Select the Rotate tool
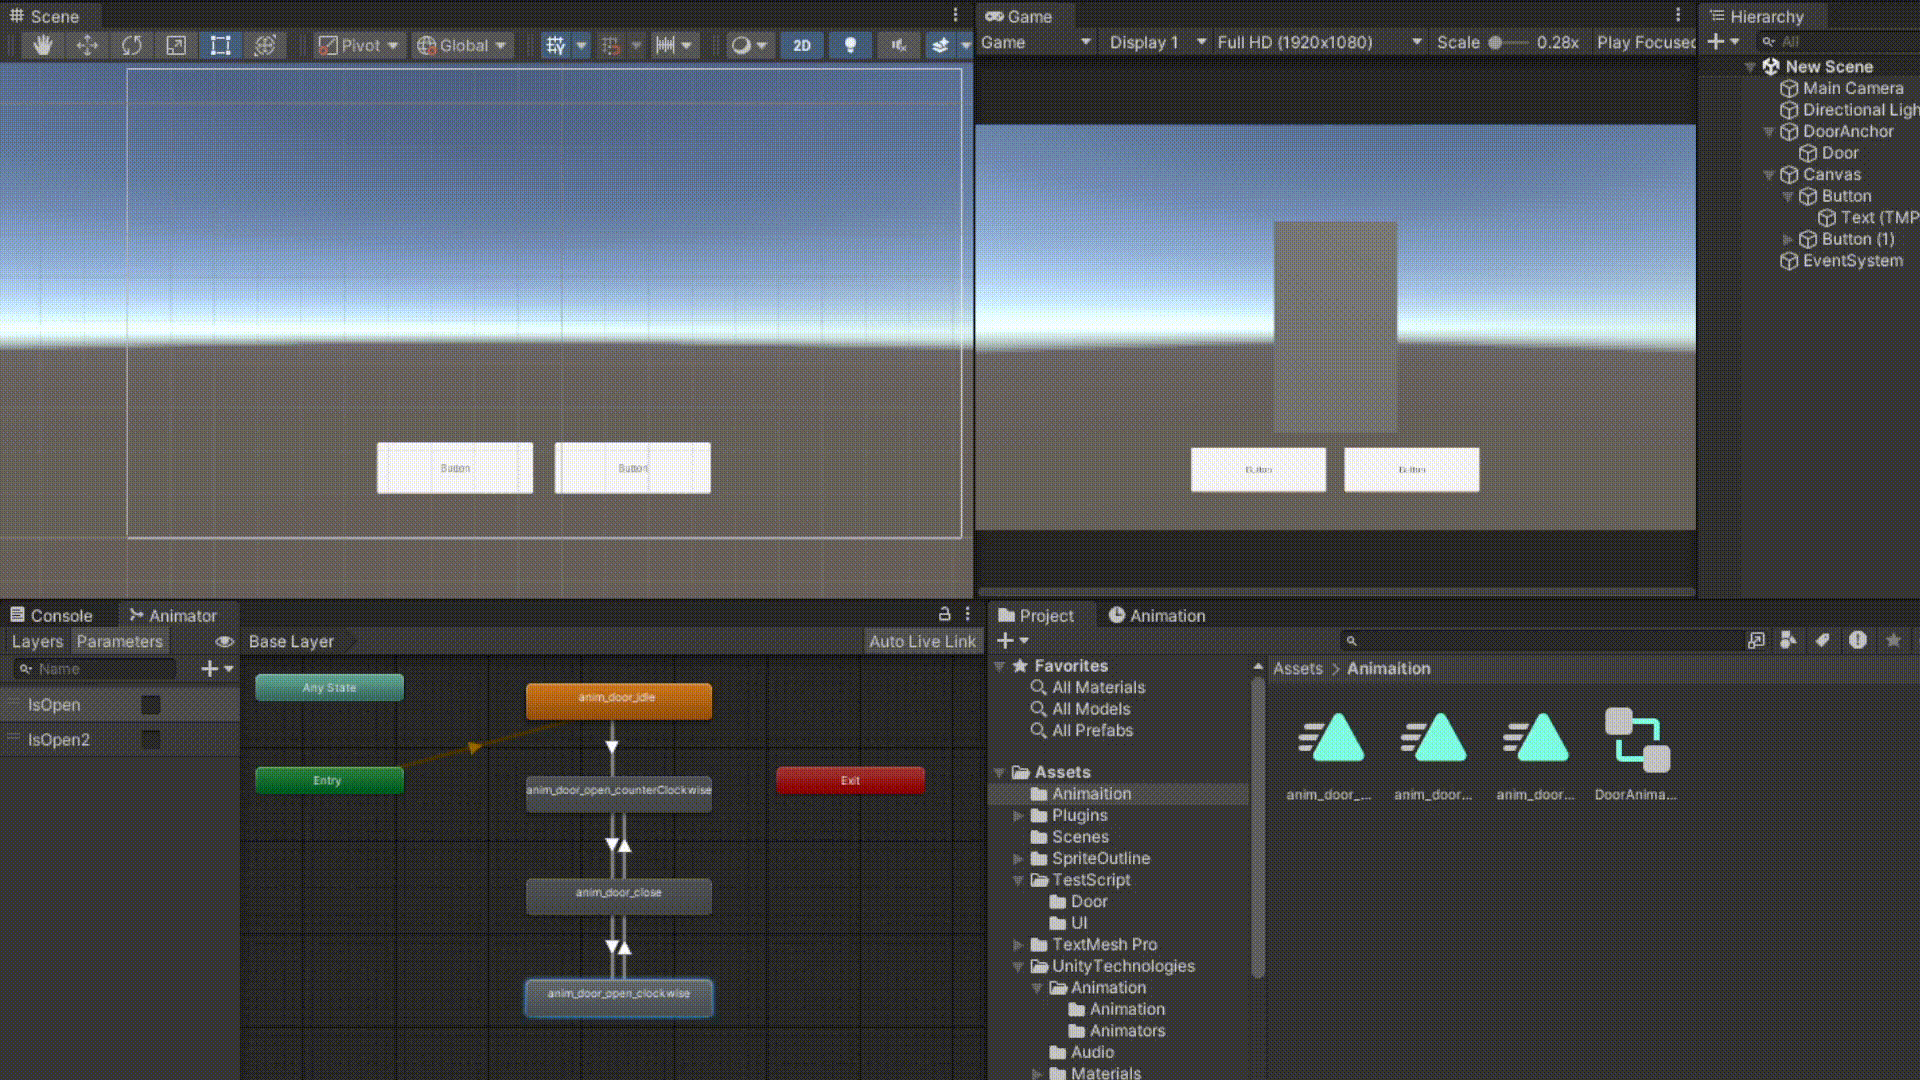 (131, 45)
